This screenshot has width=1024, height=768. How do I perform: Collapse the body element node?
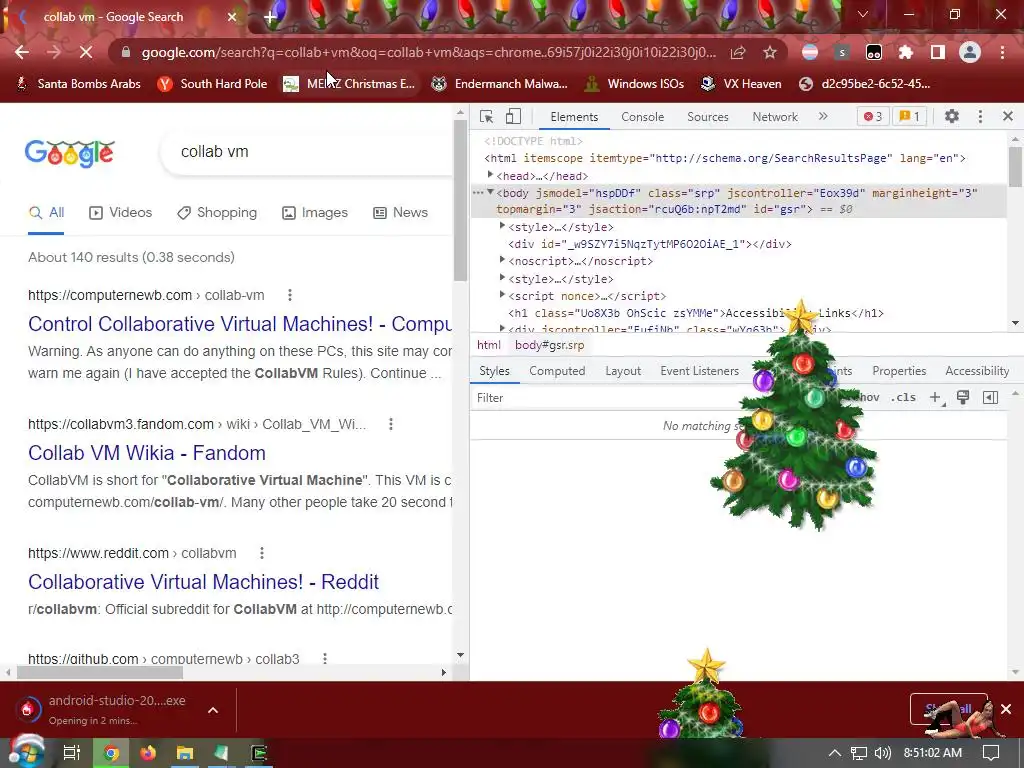pyautogui.click(x=490, y=192)
